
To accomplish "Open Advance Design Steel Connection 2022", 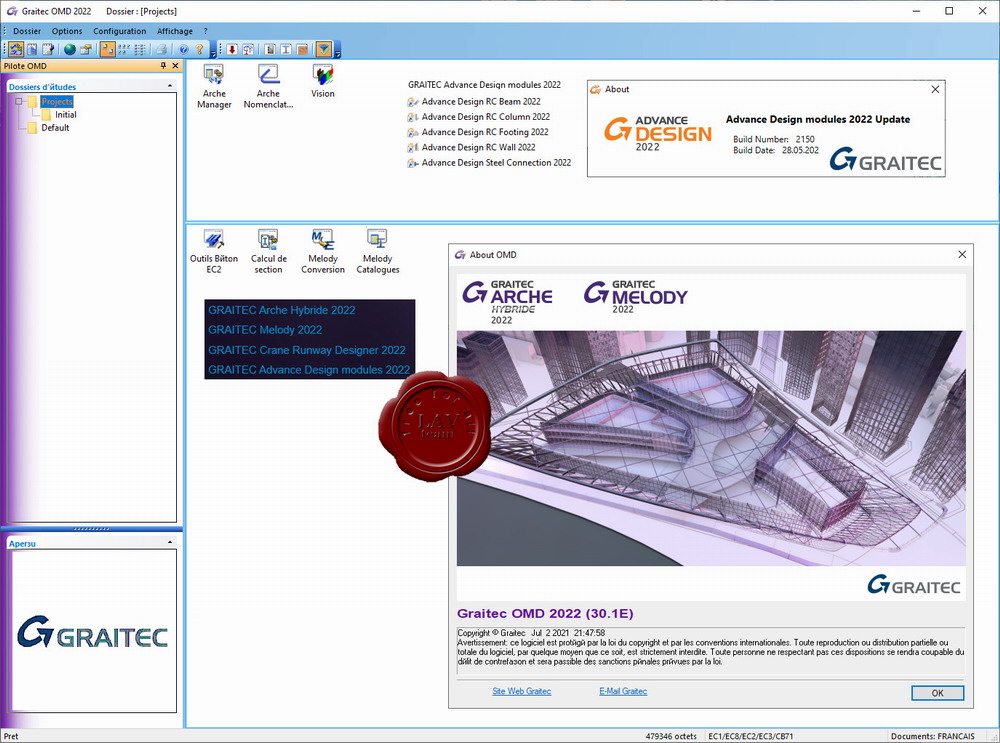I will click(489, 163).
